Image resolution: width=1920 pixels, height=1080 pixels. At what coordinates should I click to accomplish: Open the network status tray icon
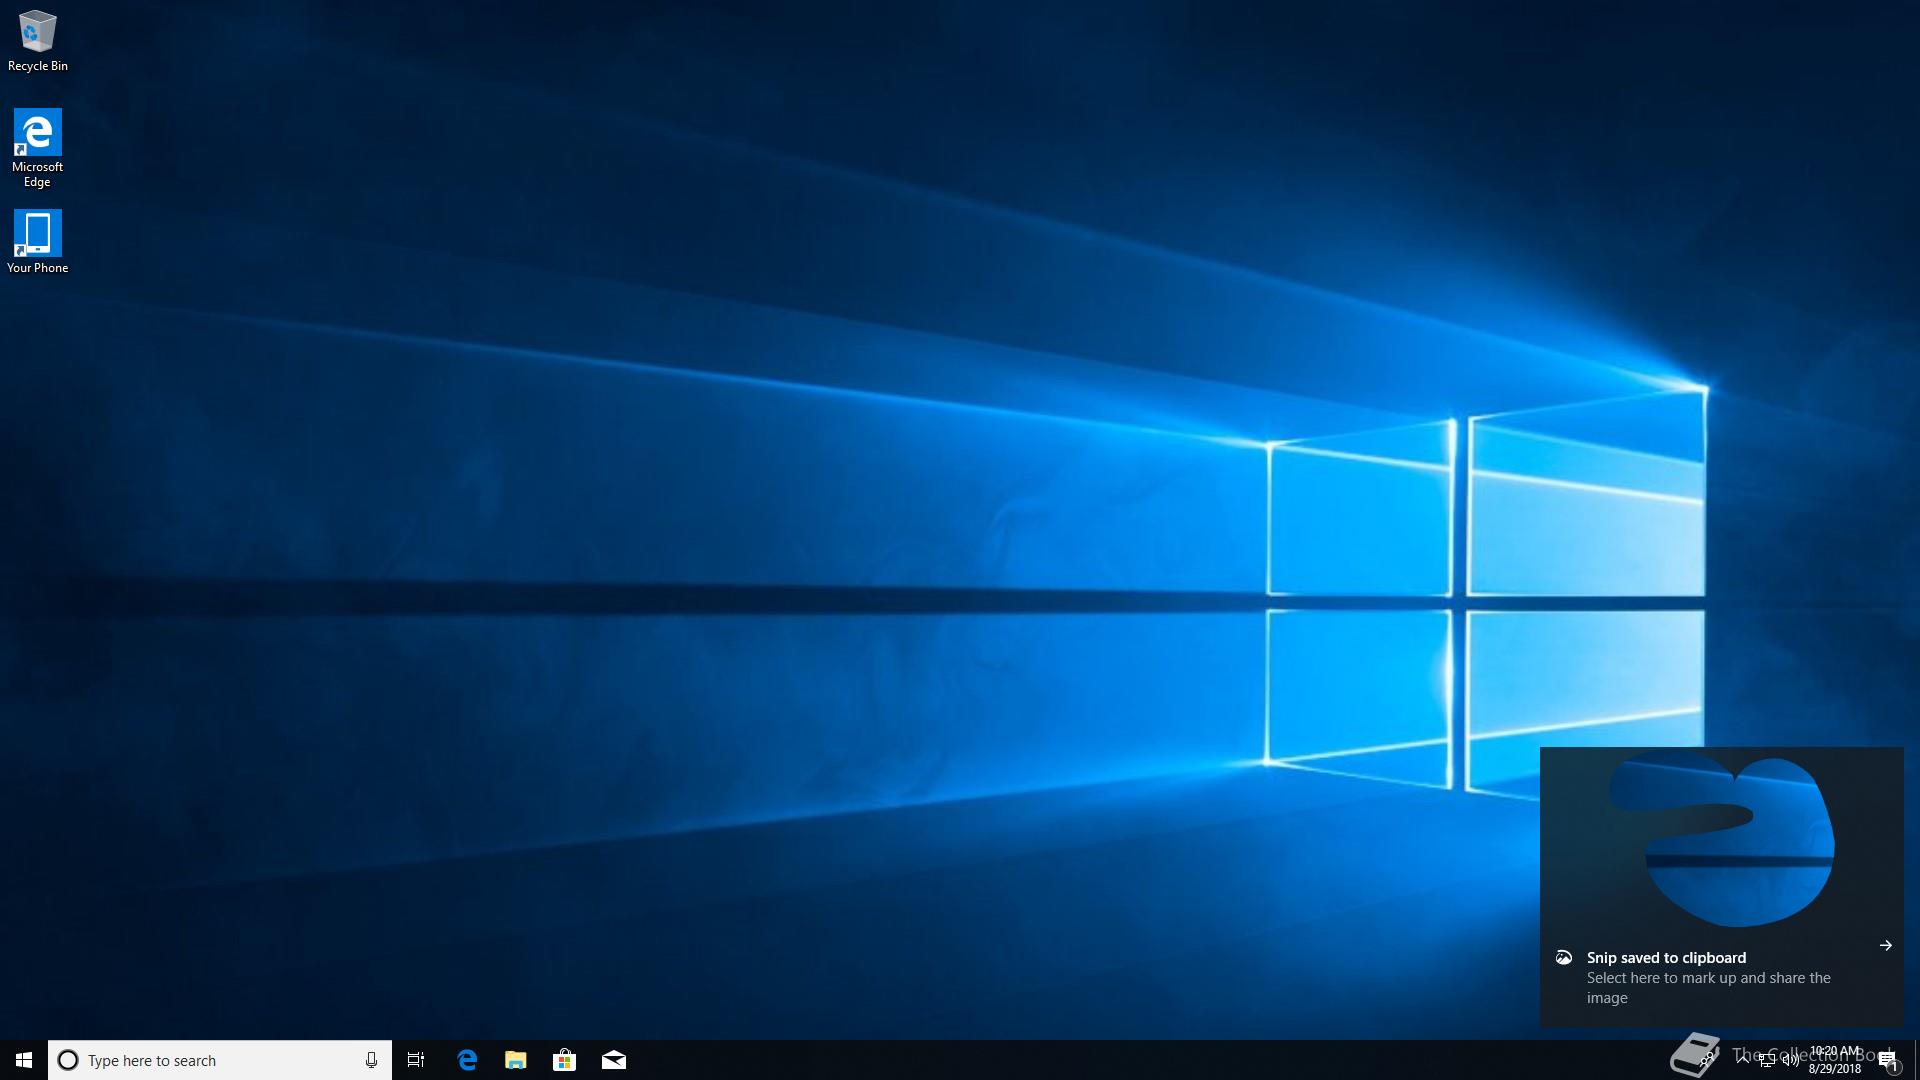point(1767,1060)
